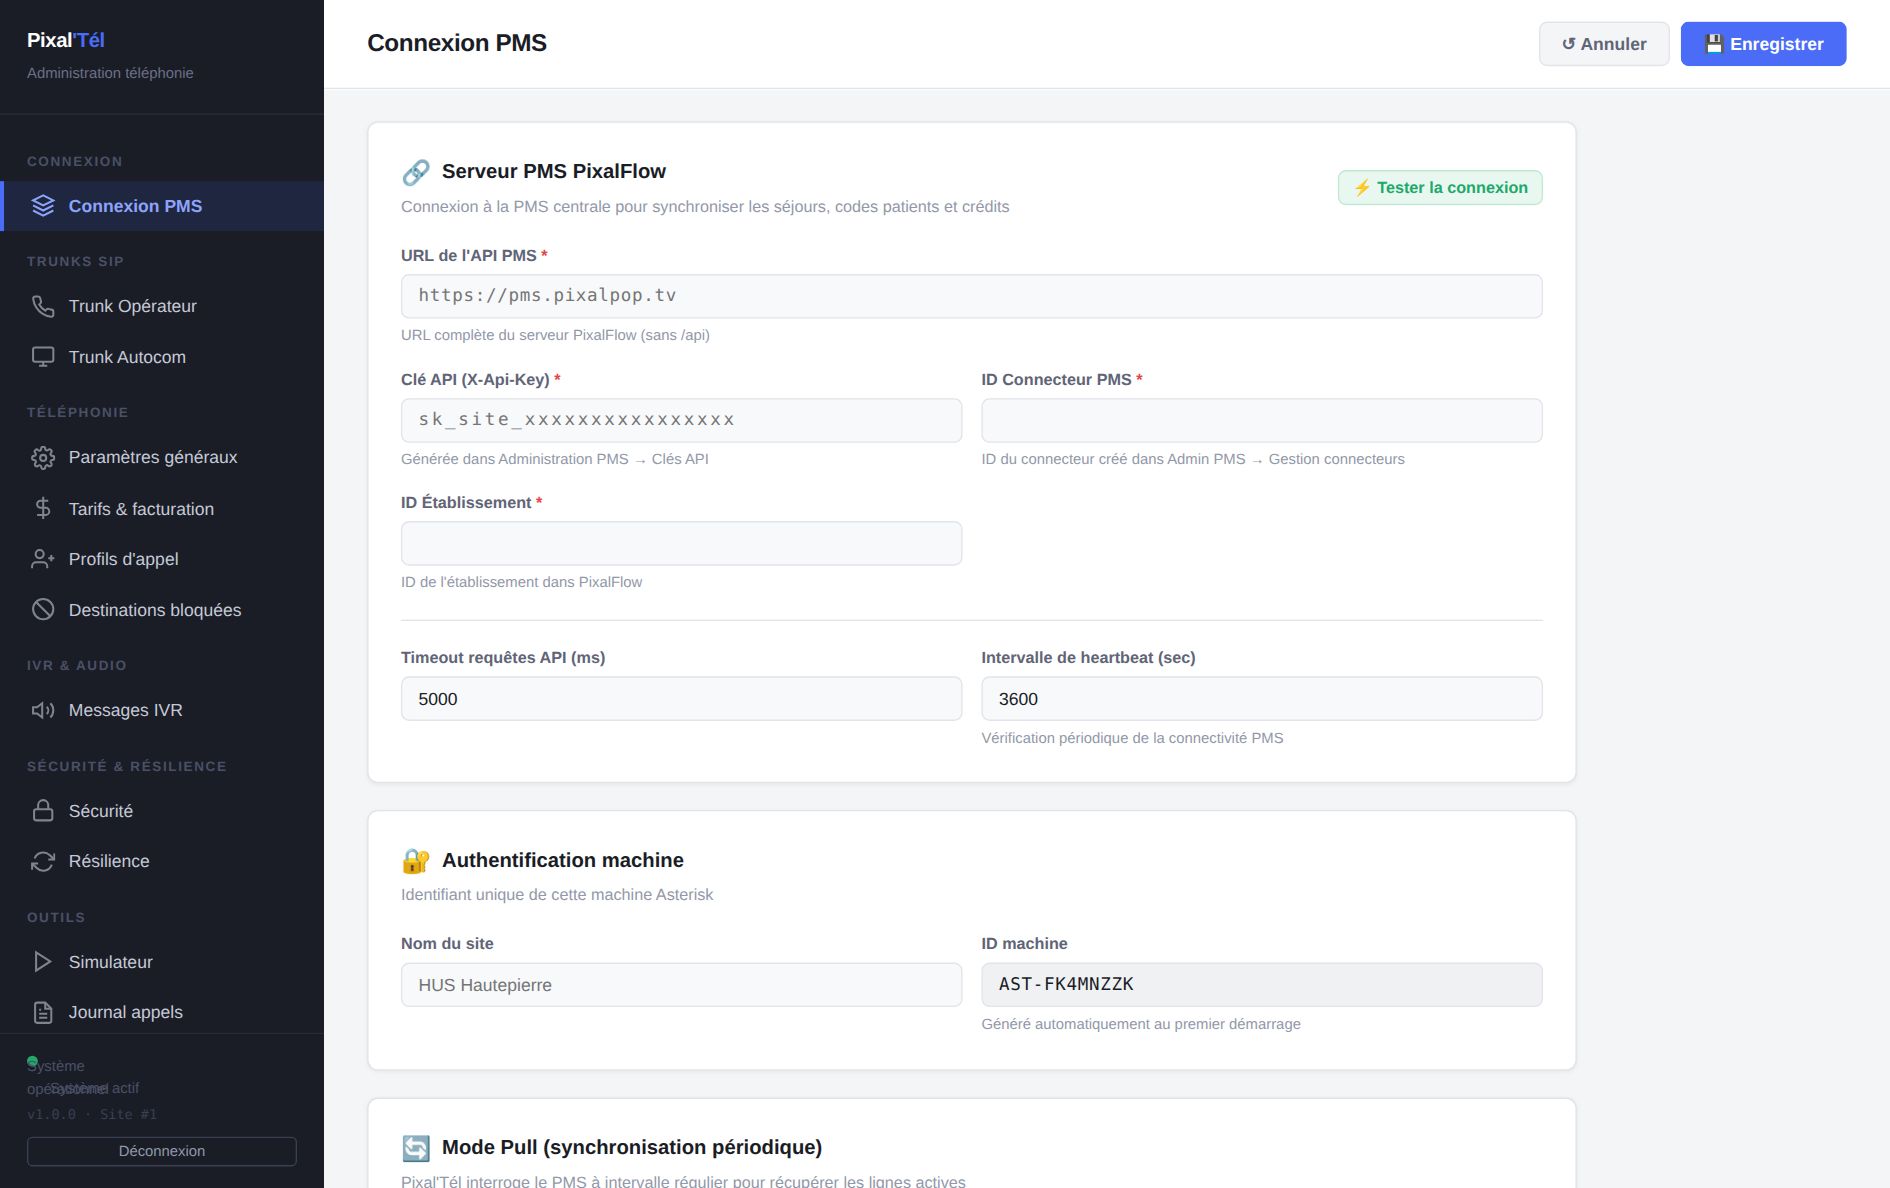
Task: Click the sync icon beside Mode Pull
Action: tap(416, 1148)
